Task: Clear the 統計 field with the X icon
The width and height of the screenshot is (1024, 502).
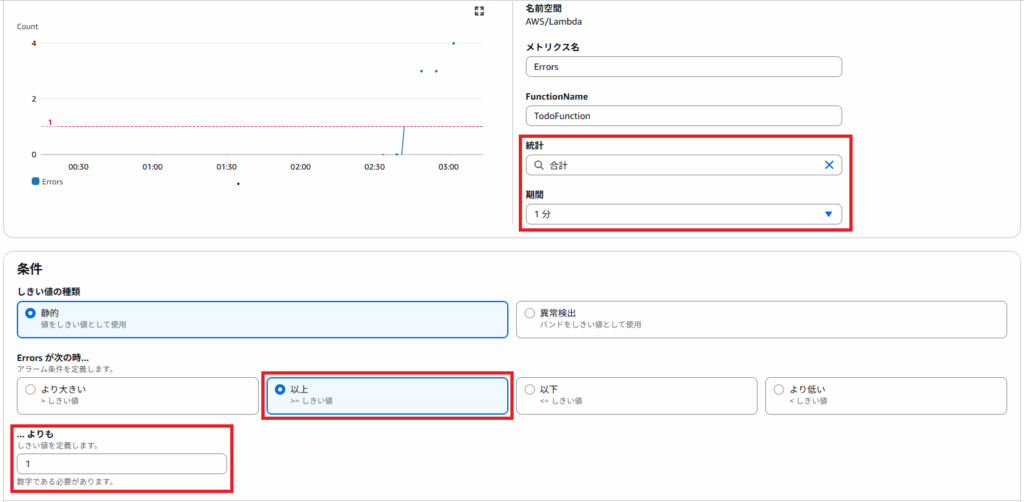Action: tap(828, 165)
